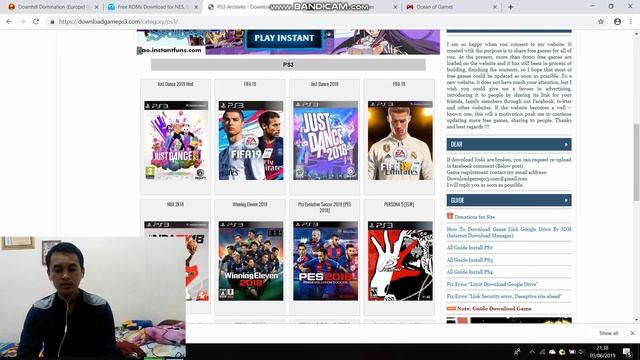Click the browser forward arrow
The width and height of the screenshot is (640, 360).
click(22, 22)
